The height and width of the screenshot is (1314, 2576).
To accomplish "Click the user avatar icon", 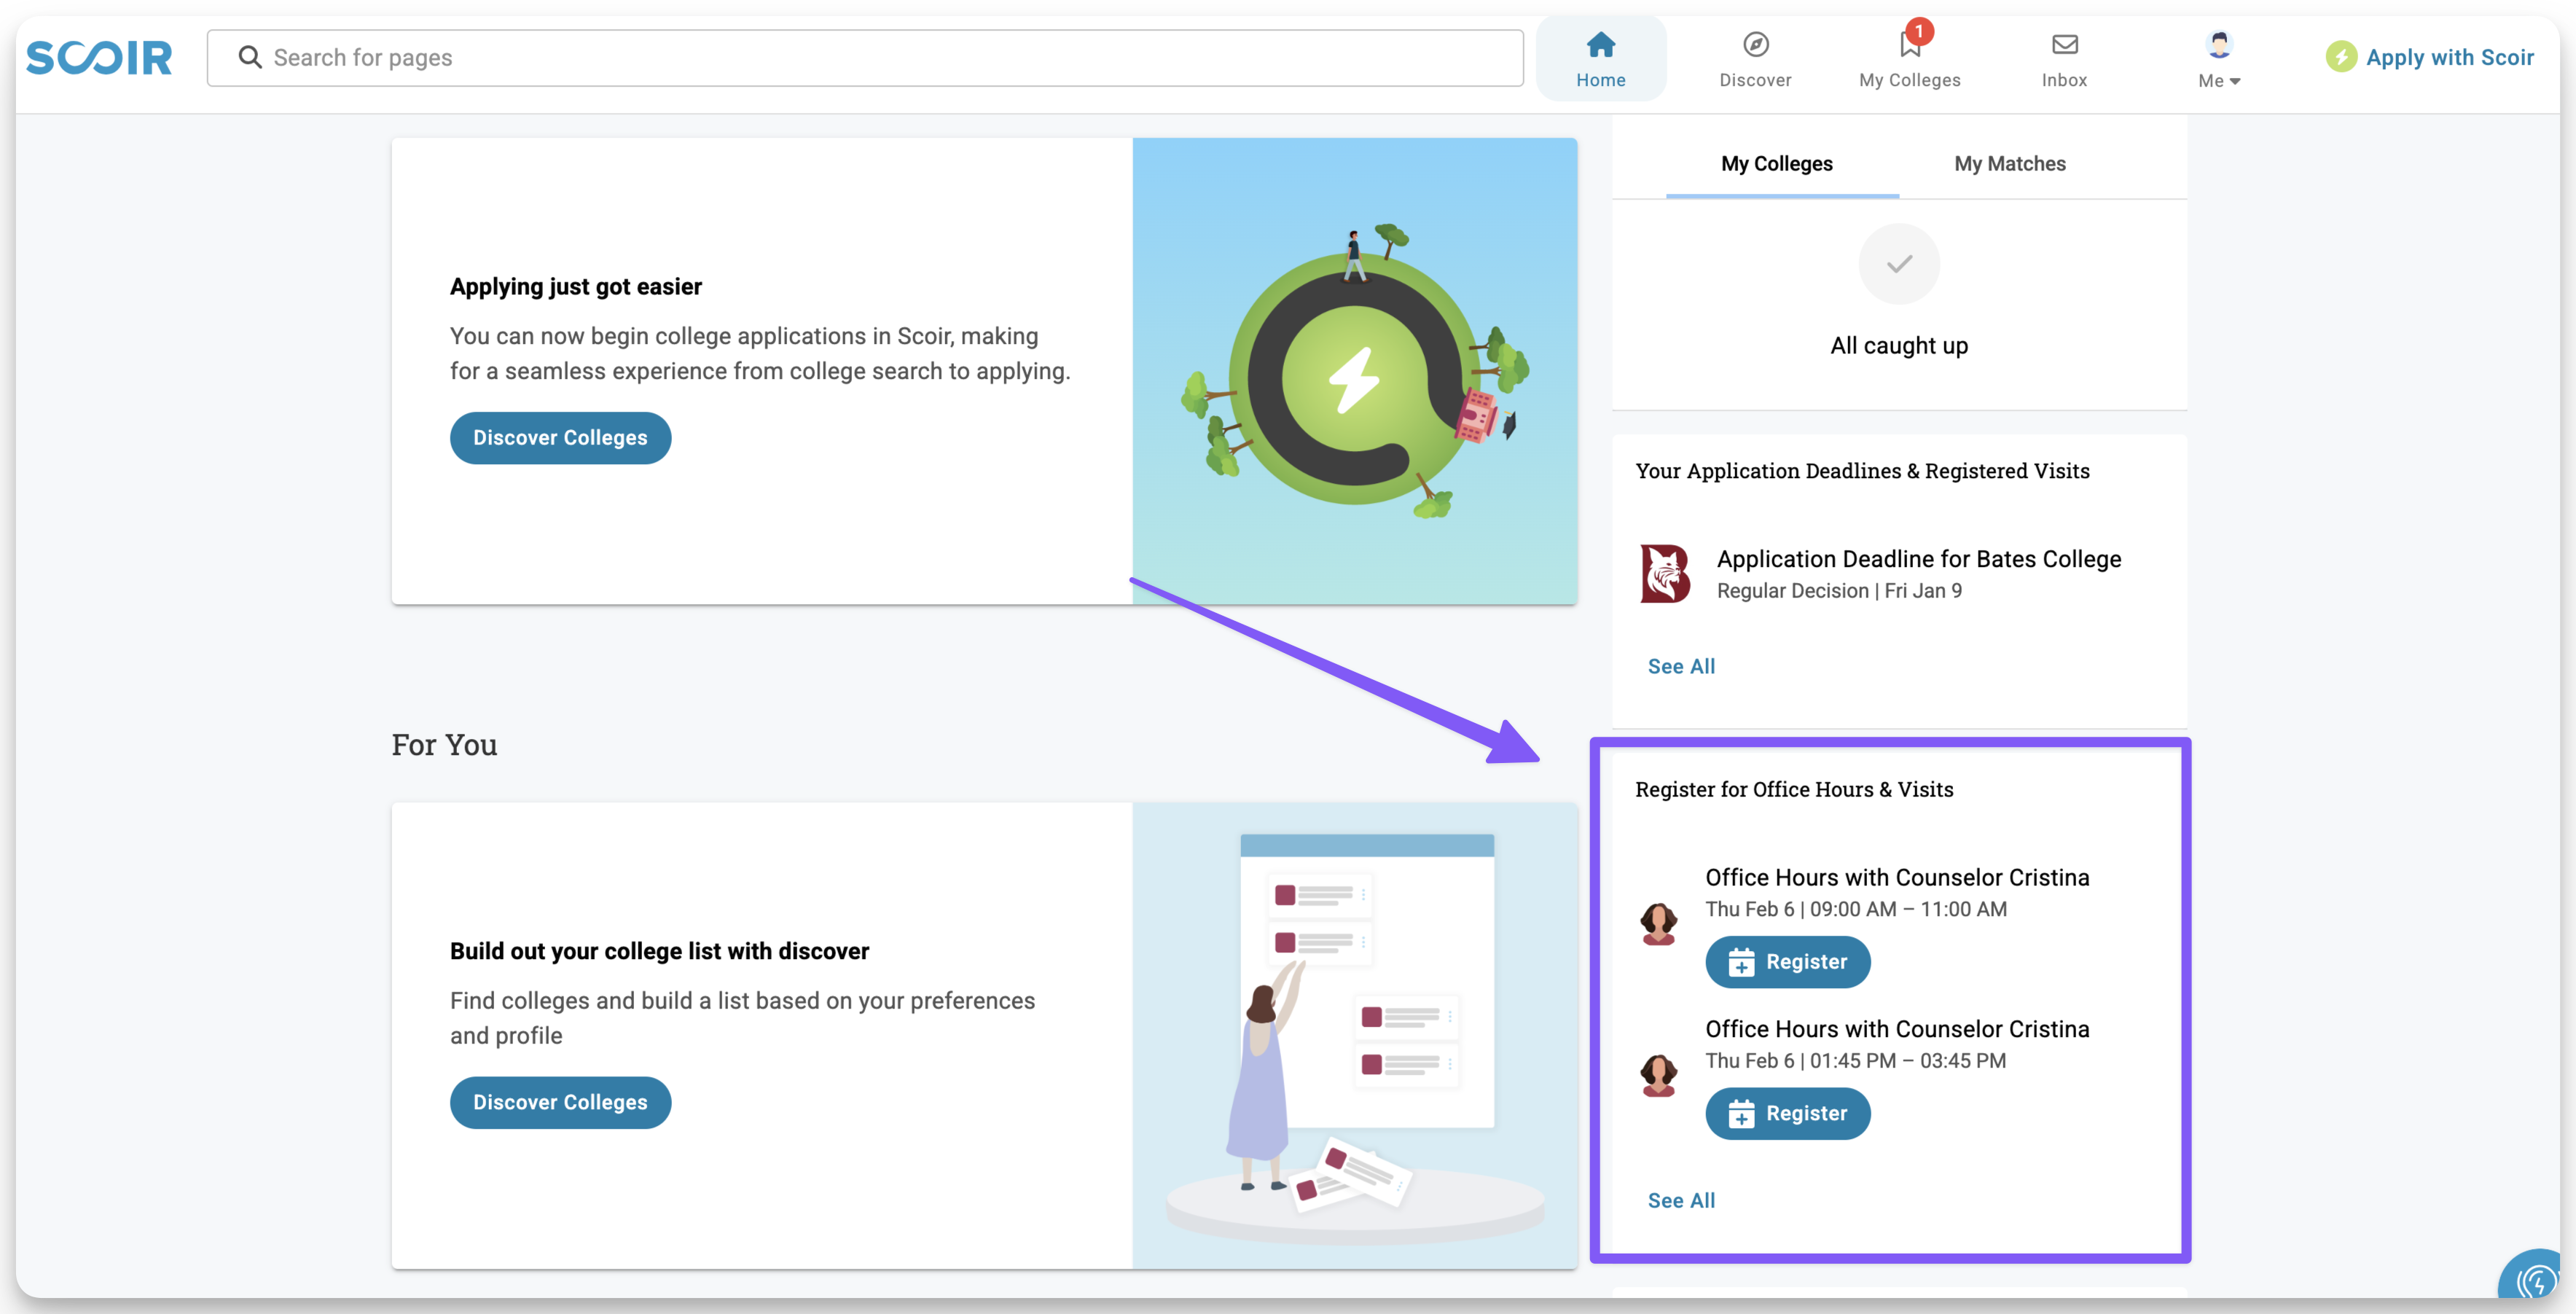I will point(2218,45).
